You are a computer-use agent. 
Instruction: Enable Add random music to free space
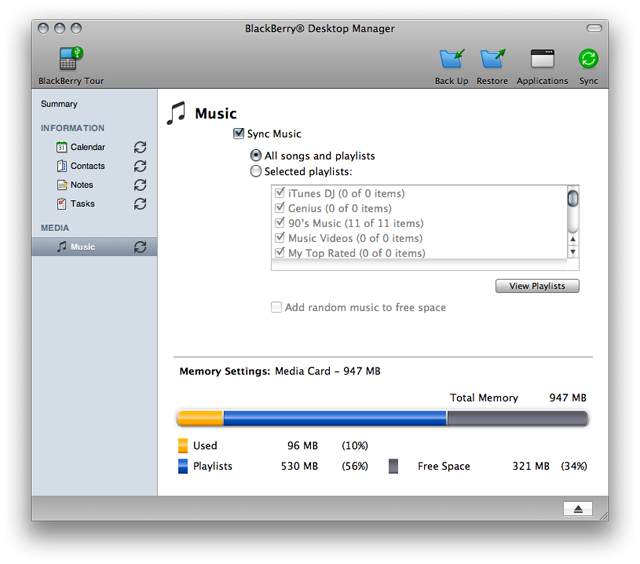(x=276, y=307)
